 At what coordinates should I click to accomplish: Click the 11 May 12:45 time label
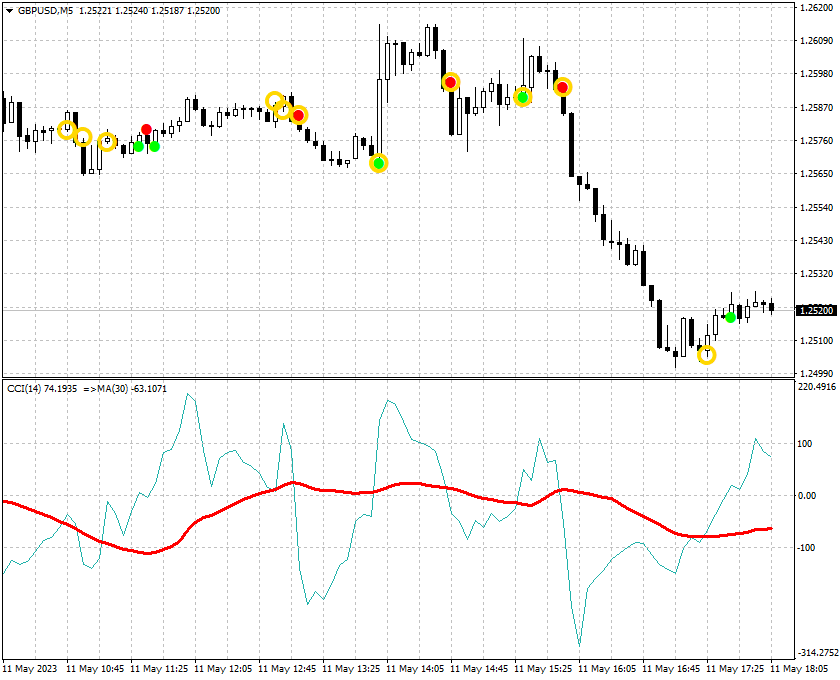click(x=287, y=669)
